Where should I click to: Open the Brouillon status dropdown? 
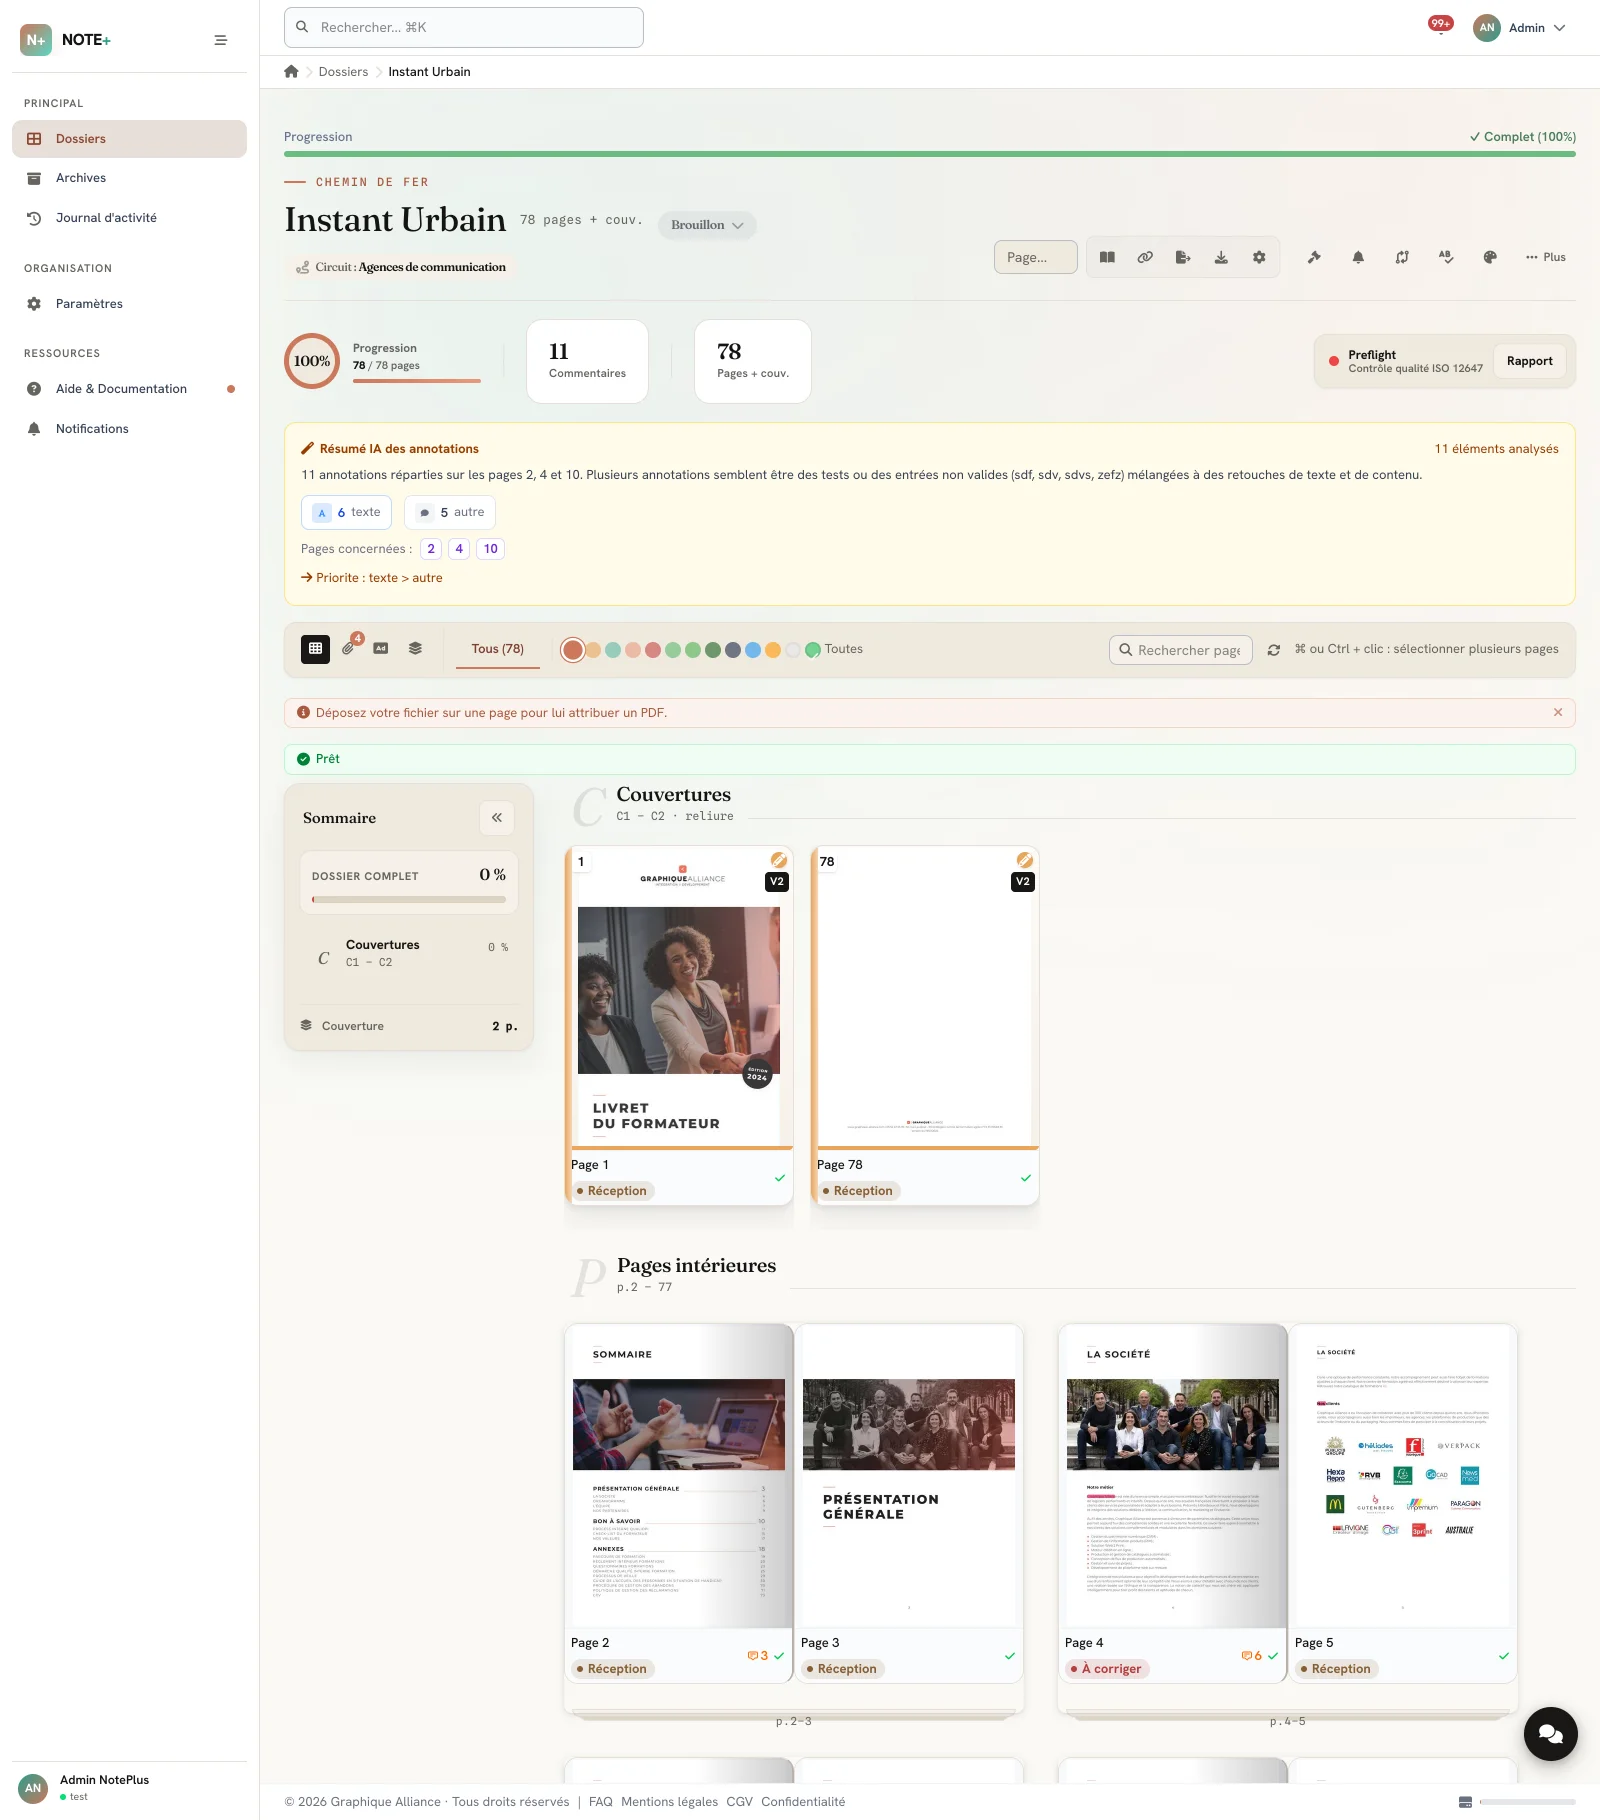[x=707, y=225]
